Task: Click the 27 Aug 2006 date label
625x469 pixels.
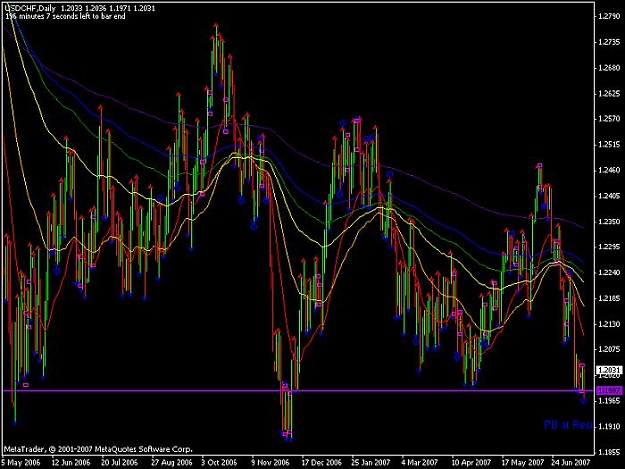Action: click(x=172, y=463)
